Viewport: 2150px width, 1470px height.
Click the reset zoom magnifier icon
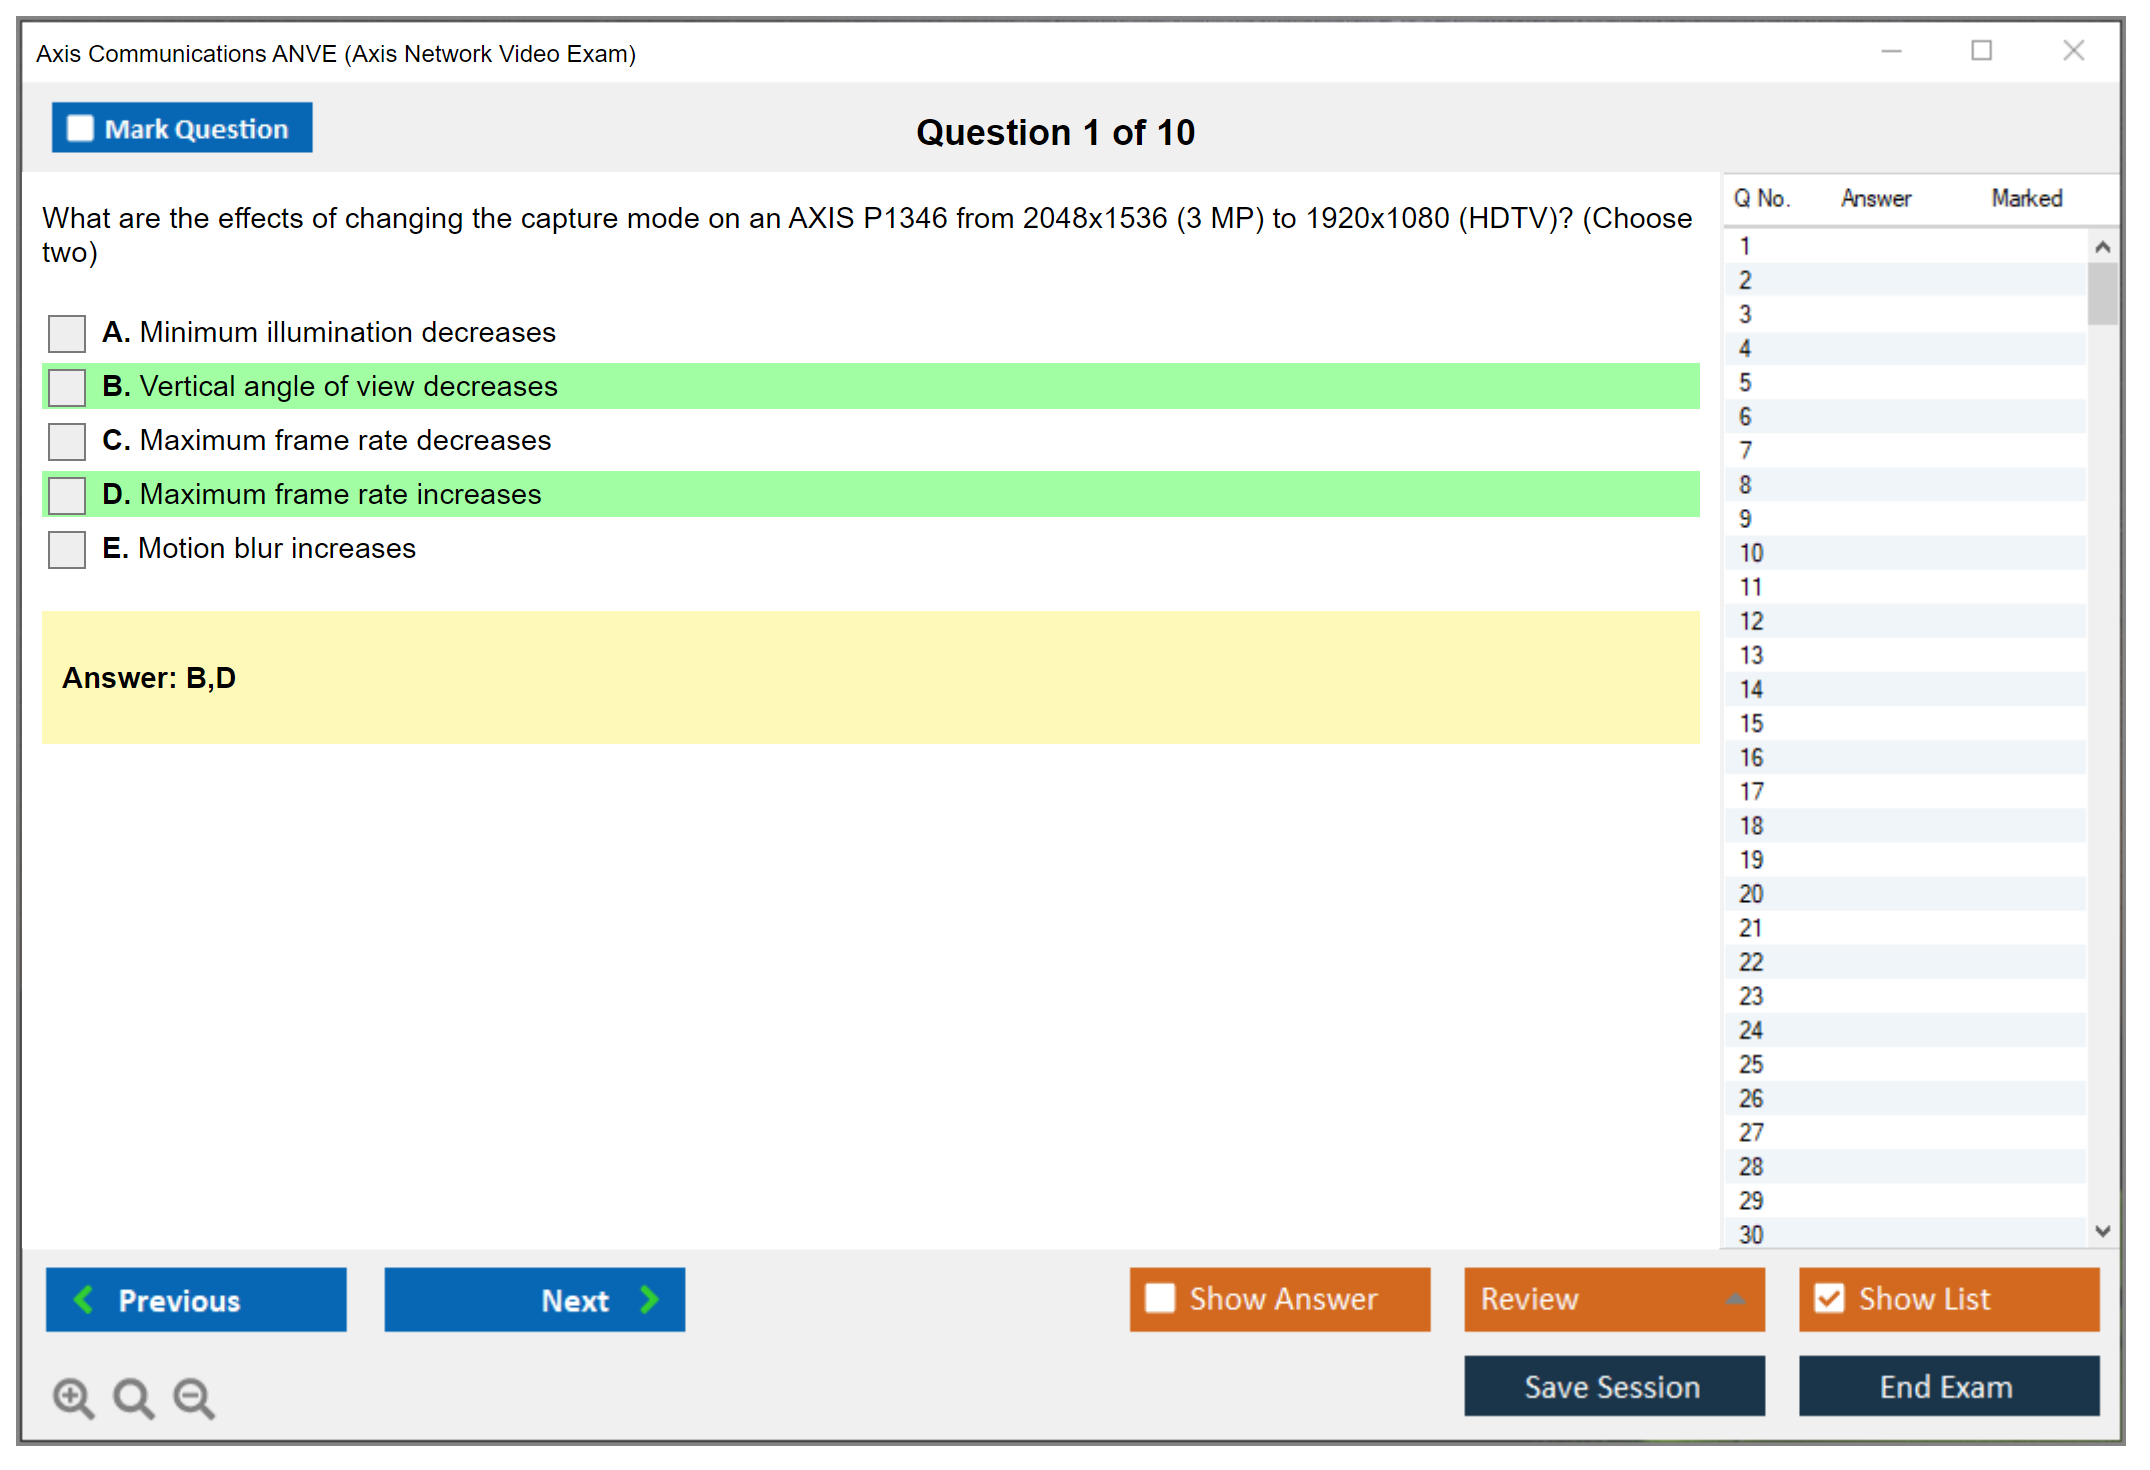pos(133,1397)
